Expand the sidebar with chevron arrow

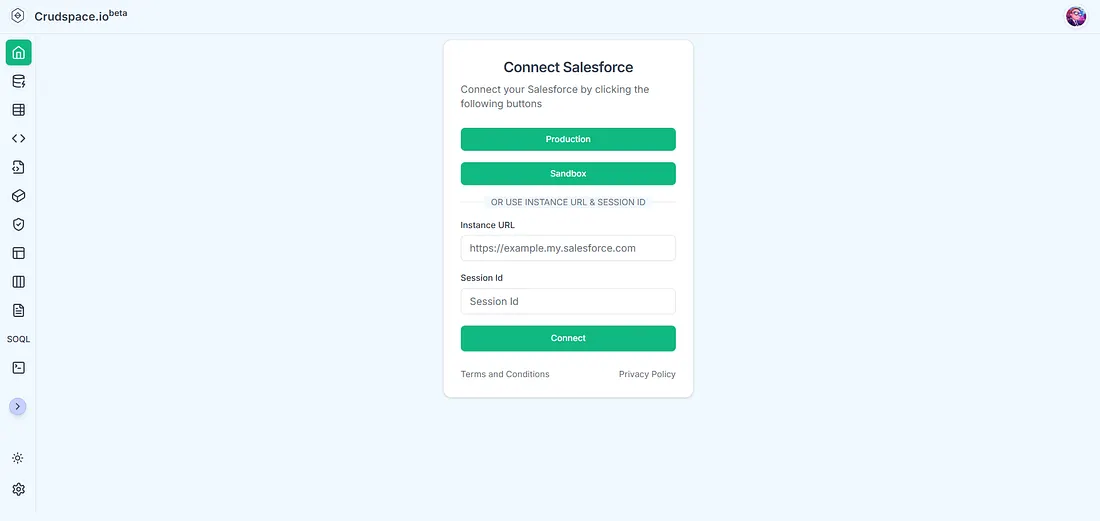18,406
